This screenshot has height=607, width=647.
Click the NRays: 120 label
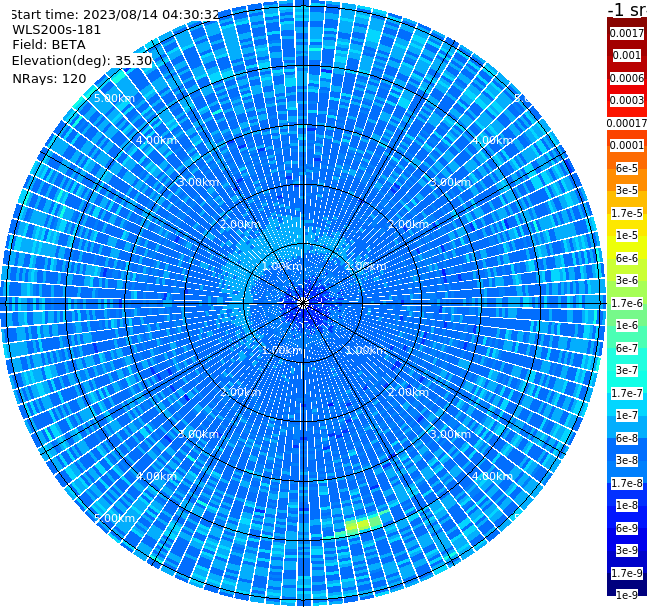tap(49, 78)
